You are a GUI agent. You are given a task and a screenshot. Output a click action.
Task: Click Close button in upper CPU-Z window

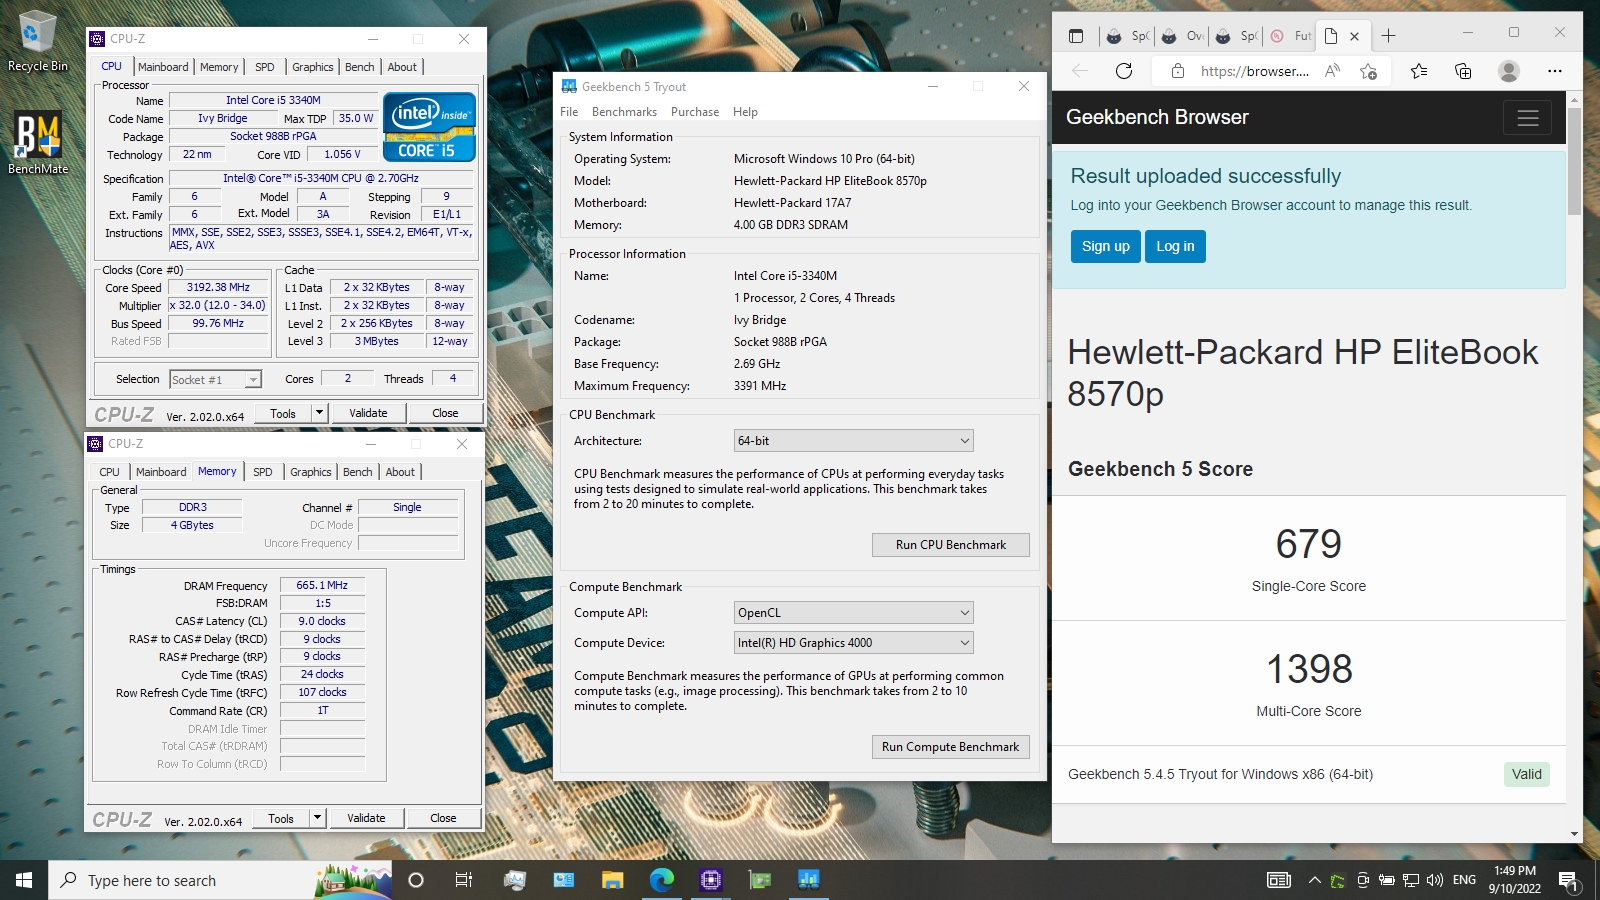(445, 413)
